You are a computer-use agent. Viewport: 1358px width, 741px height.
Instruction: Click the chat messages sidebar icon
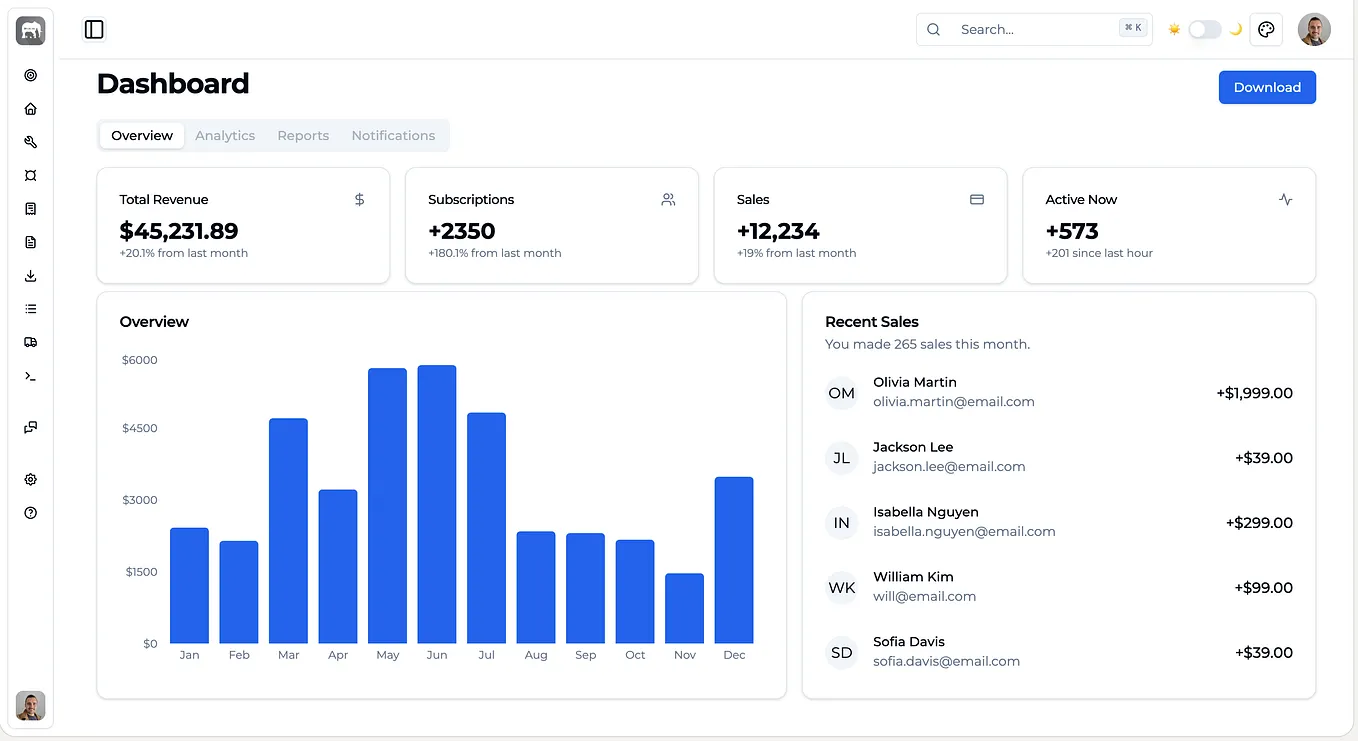pyautogui.click(x=30, y=428)
